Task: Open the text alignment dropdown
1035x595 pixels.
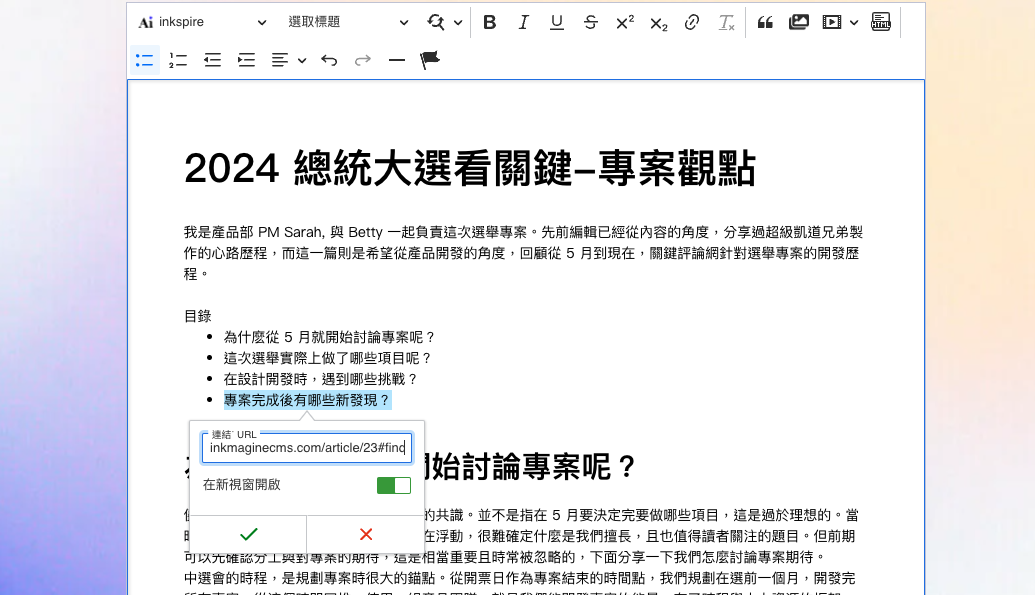Action: (x=288, y=60)
